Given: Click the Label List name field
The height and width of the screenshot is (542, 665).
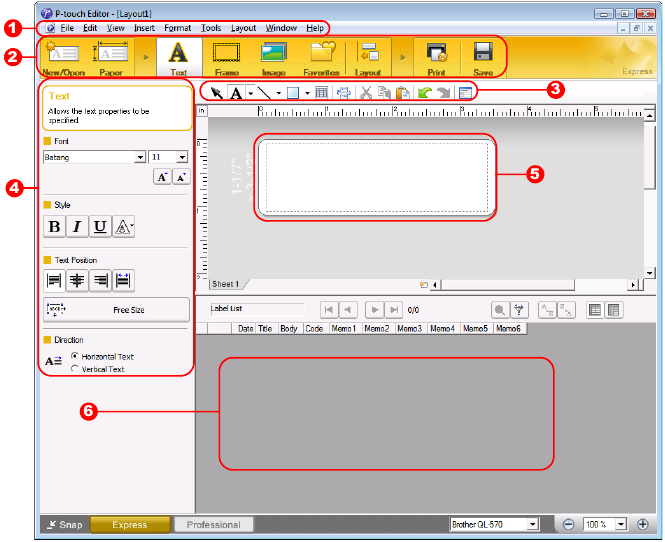Looking at the screenshot, I should pyautogui.click(x=257, y=309).
